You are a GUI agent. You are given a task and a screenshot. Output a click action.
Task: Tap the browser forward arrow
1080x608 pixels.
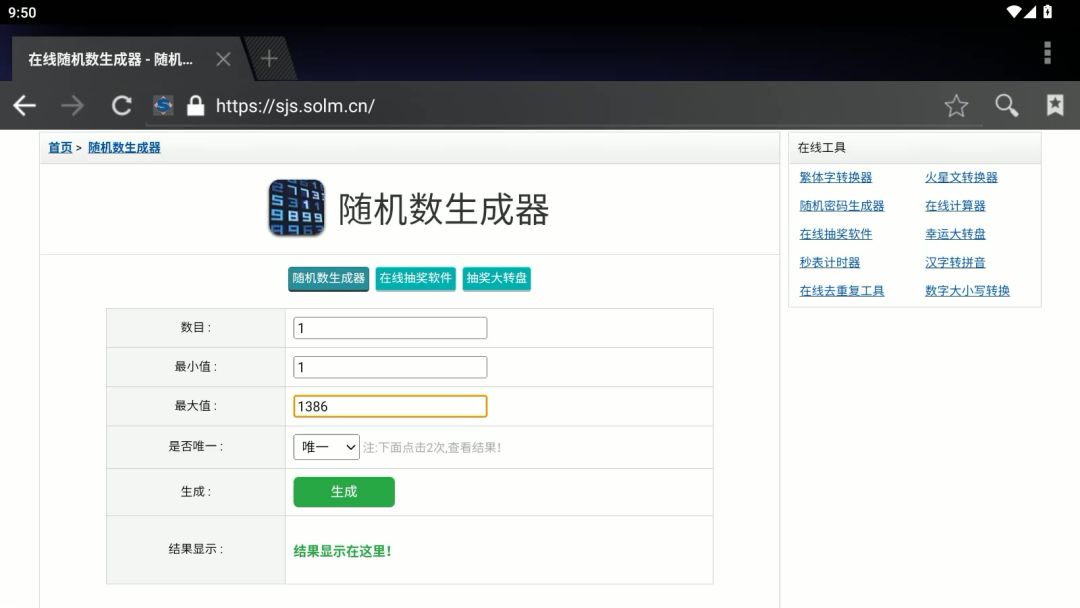click(72, 106)
